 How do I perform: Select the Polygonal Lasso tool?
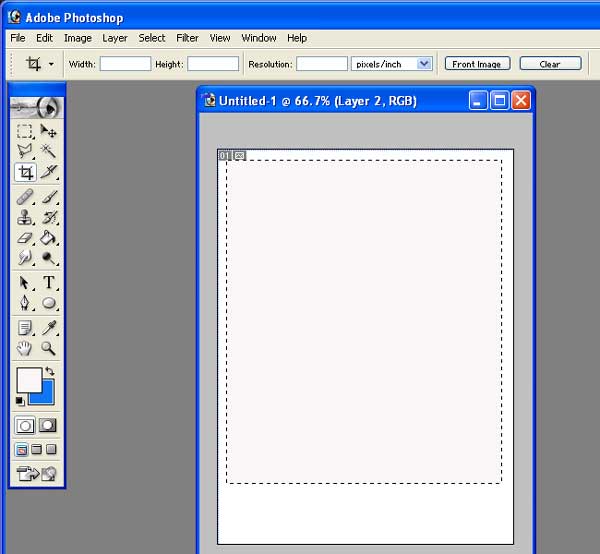pos(25,151)
